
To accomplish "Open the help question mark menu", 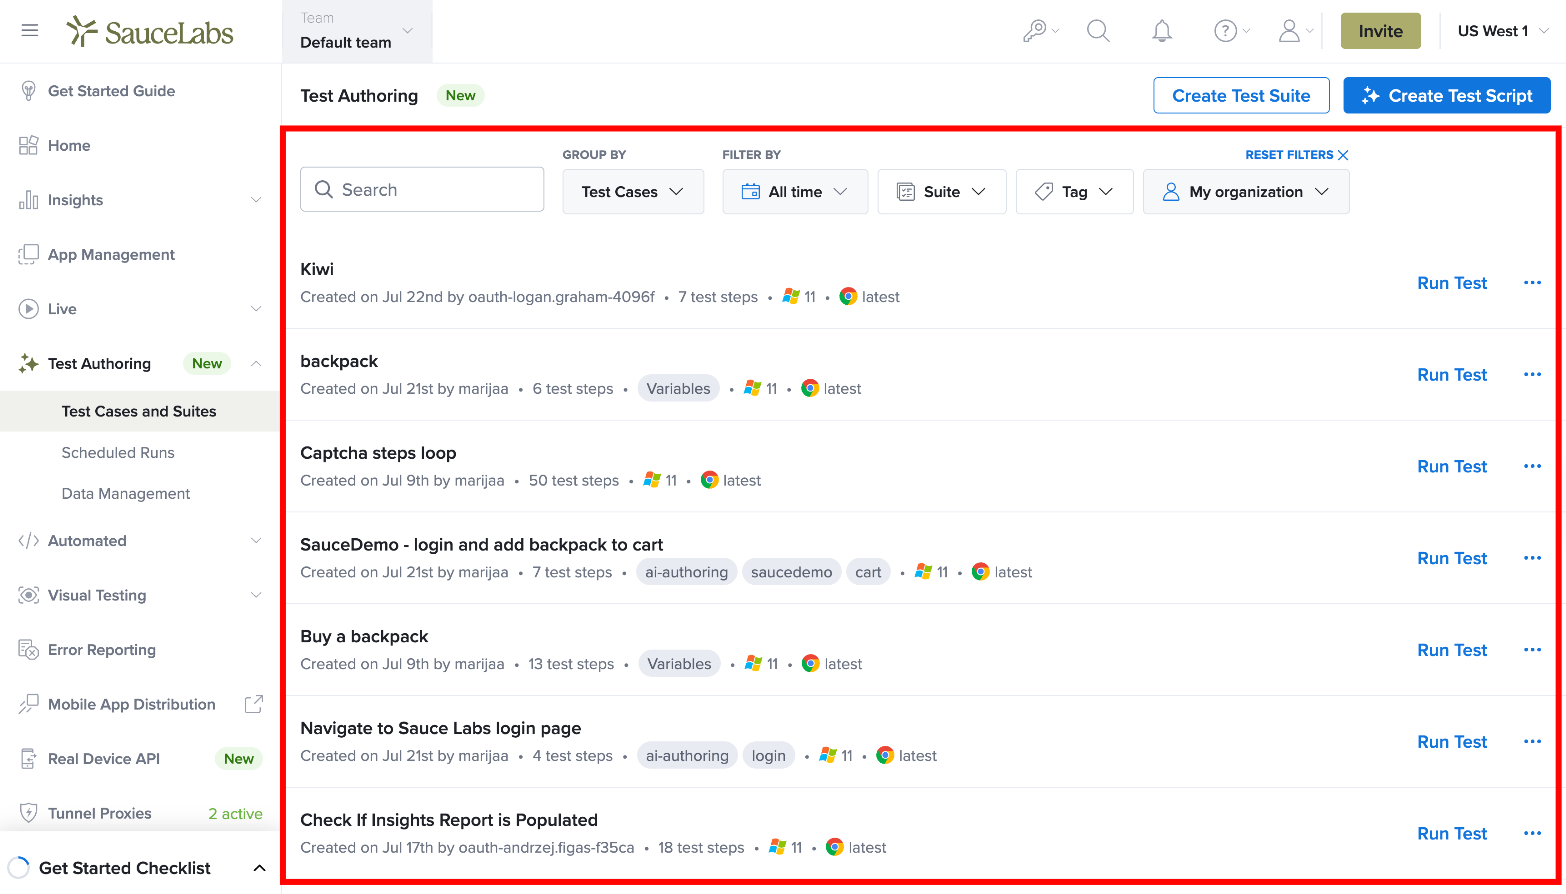I will pos(1231,31).
